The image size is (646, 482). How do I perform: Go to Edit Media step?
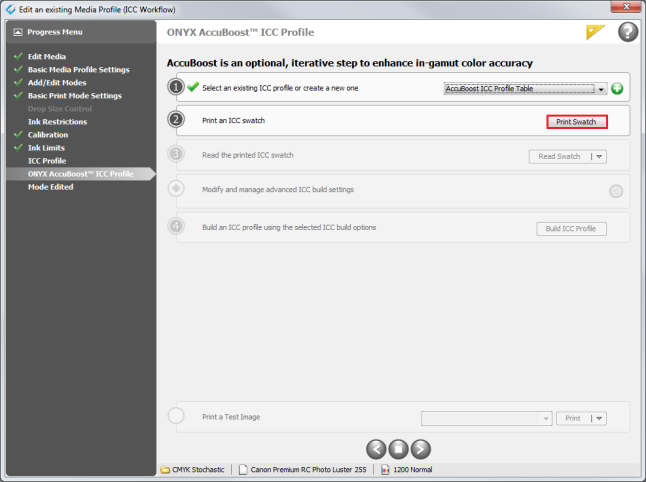47,56
